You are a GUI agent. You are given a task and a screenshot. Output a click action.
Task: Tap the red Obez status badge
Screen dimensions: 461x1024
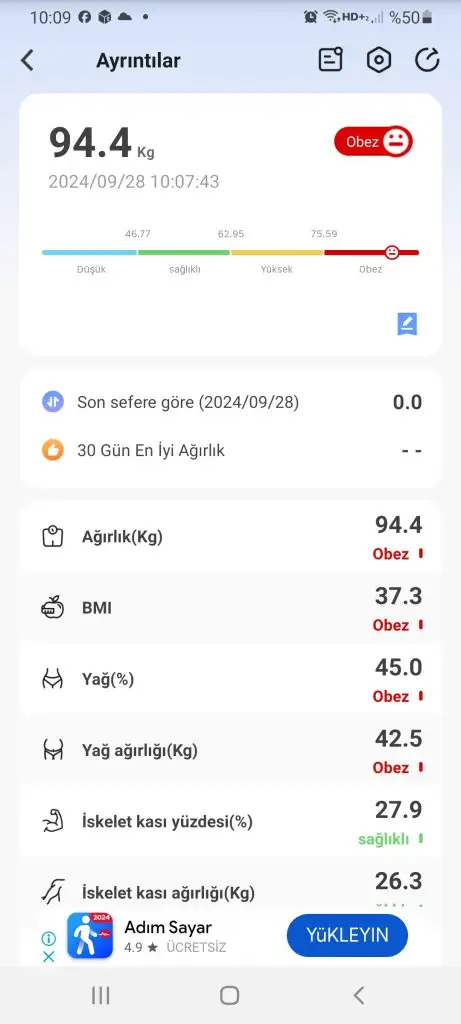[374, 142]
